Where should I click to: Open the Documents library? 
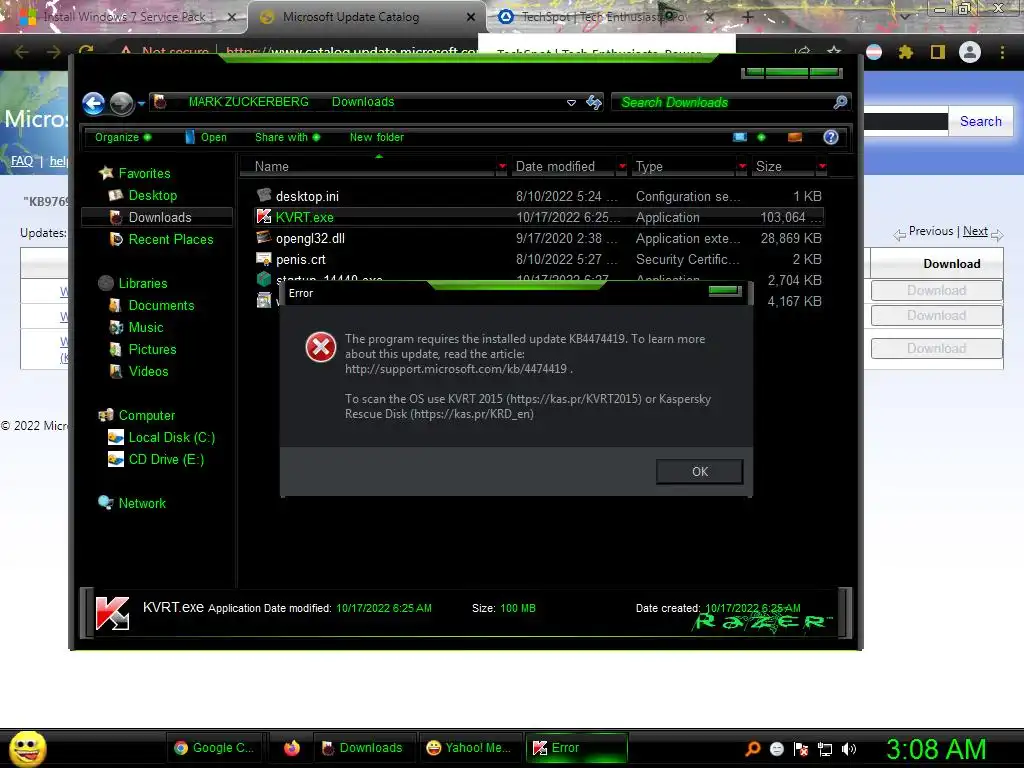152,306
